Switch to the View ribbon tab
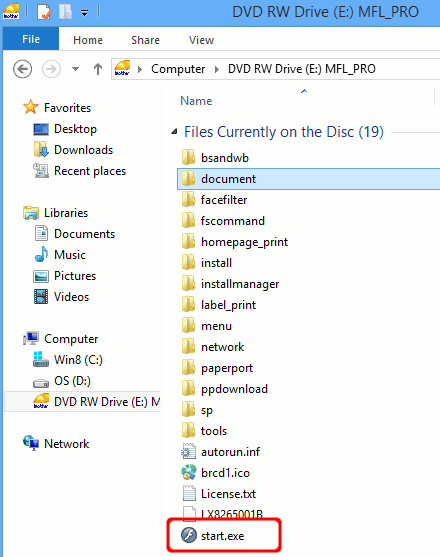This screenshot has height=557, width=440. [201, 40]
